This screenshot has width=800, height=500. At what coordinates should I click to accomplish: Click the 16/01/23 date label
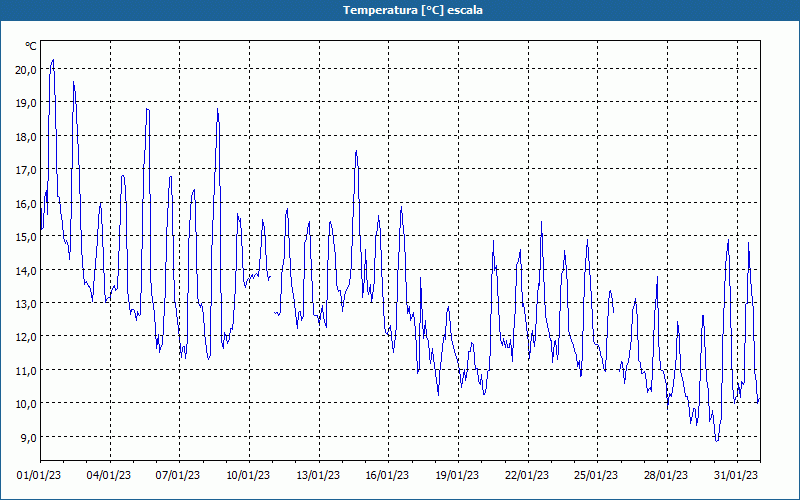[387, 476]
